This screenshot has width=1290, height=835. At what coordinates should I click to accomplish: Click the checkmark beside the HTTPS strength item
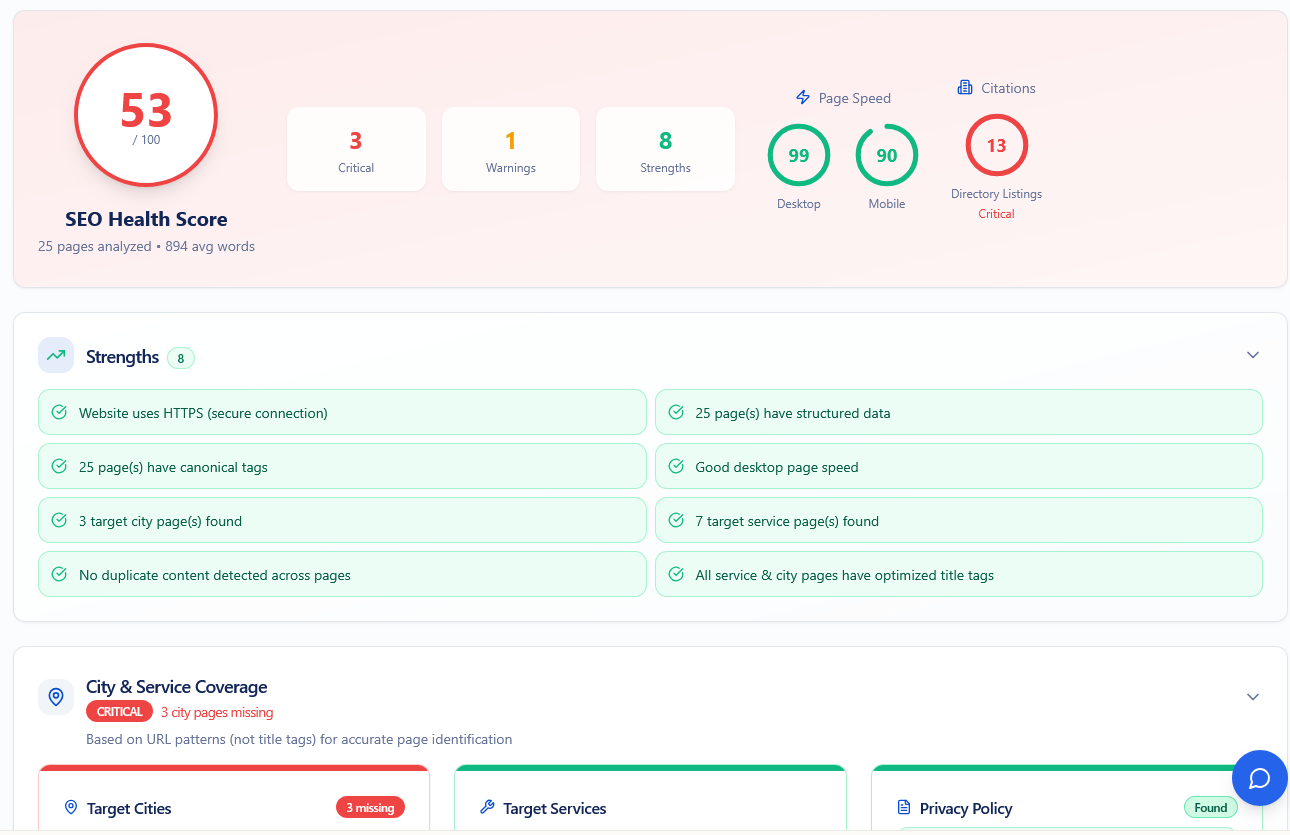(61, 412)
